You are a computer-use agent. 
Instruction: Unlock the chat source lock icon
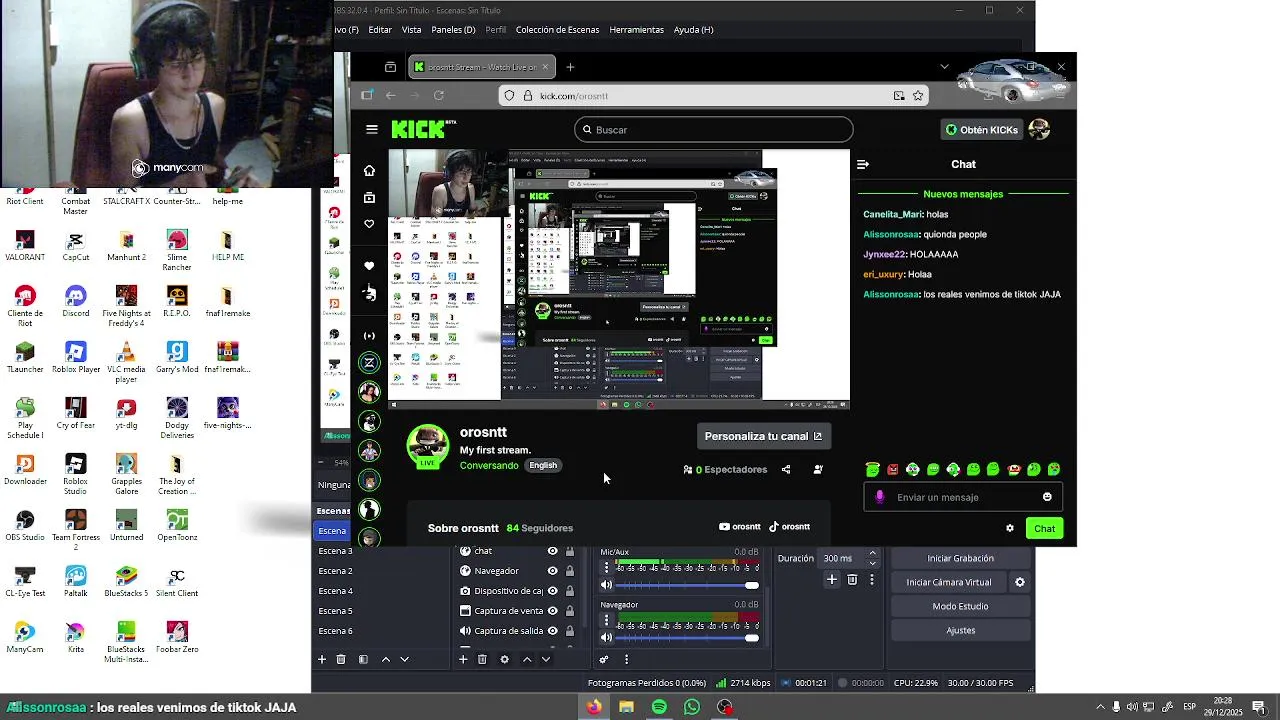(x=570, y=551)
